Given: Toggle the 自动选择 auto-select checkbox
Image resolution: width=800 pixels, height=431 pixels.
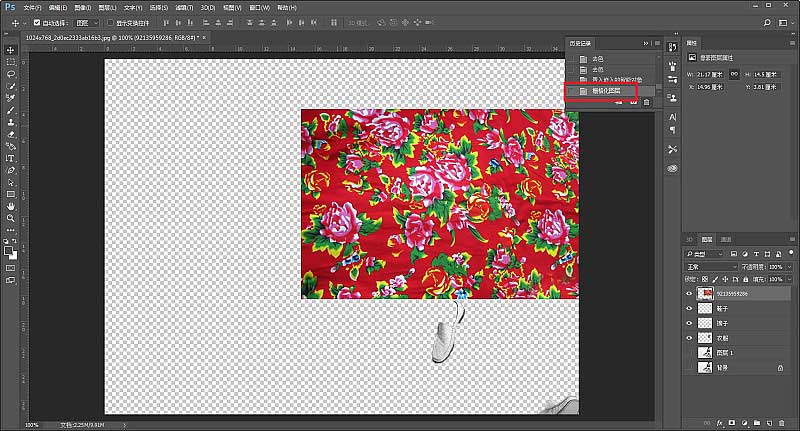Looking at the screenshot, I should point(36,22).
